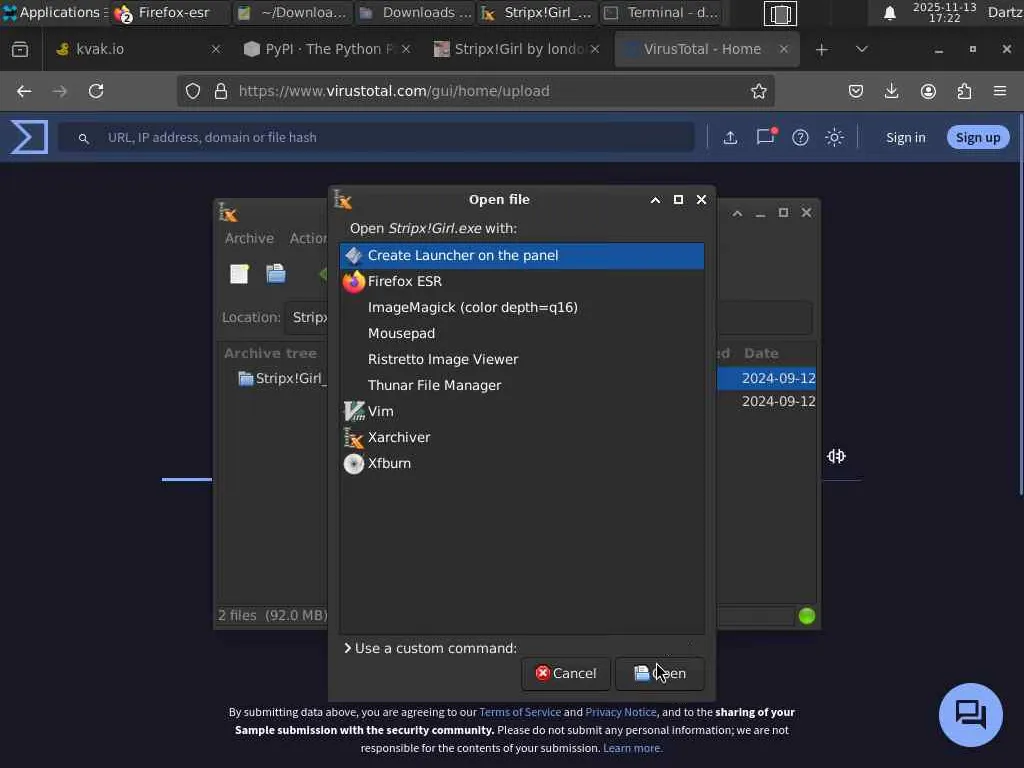Viewport: 1024px width, 768px height.
Task: Click the VirusTotal upload file icon
Action: point(730,137)
